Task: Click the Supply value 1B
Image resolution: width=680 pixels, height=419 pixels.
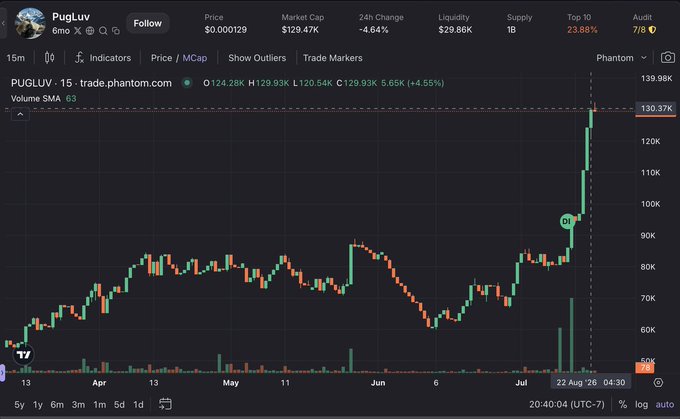Action: click(x=511, y=29)
